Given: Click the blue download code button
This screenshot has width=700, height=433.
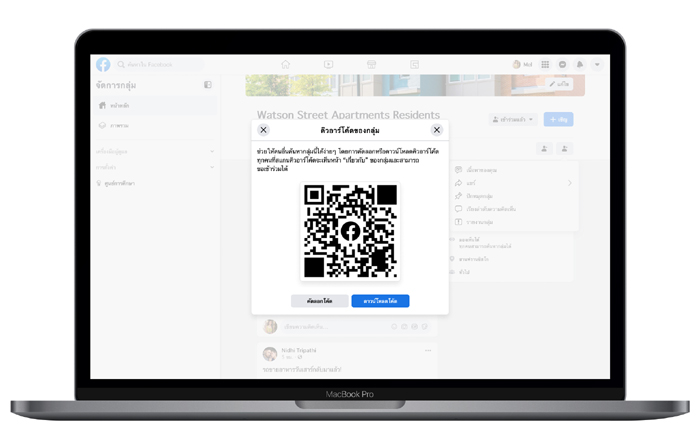Looking at the screenshot, I should tap(380, 301).
